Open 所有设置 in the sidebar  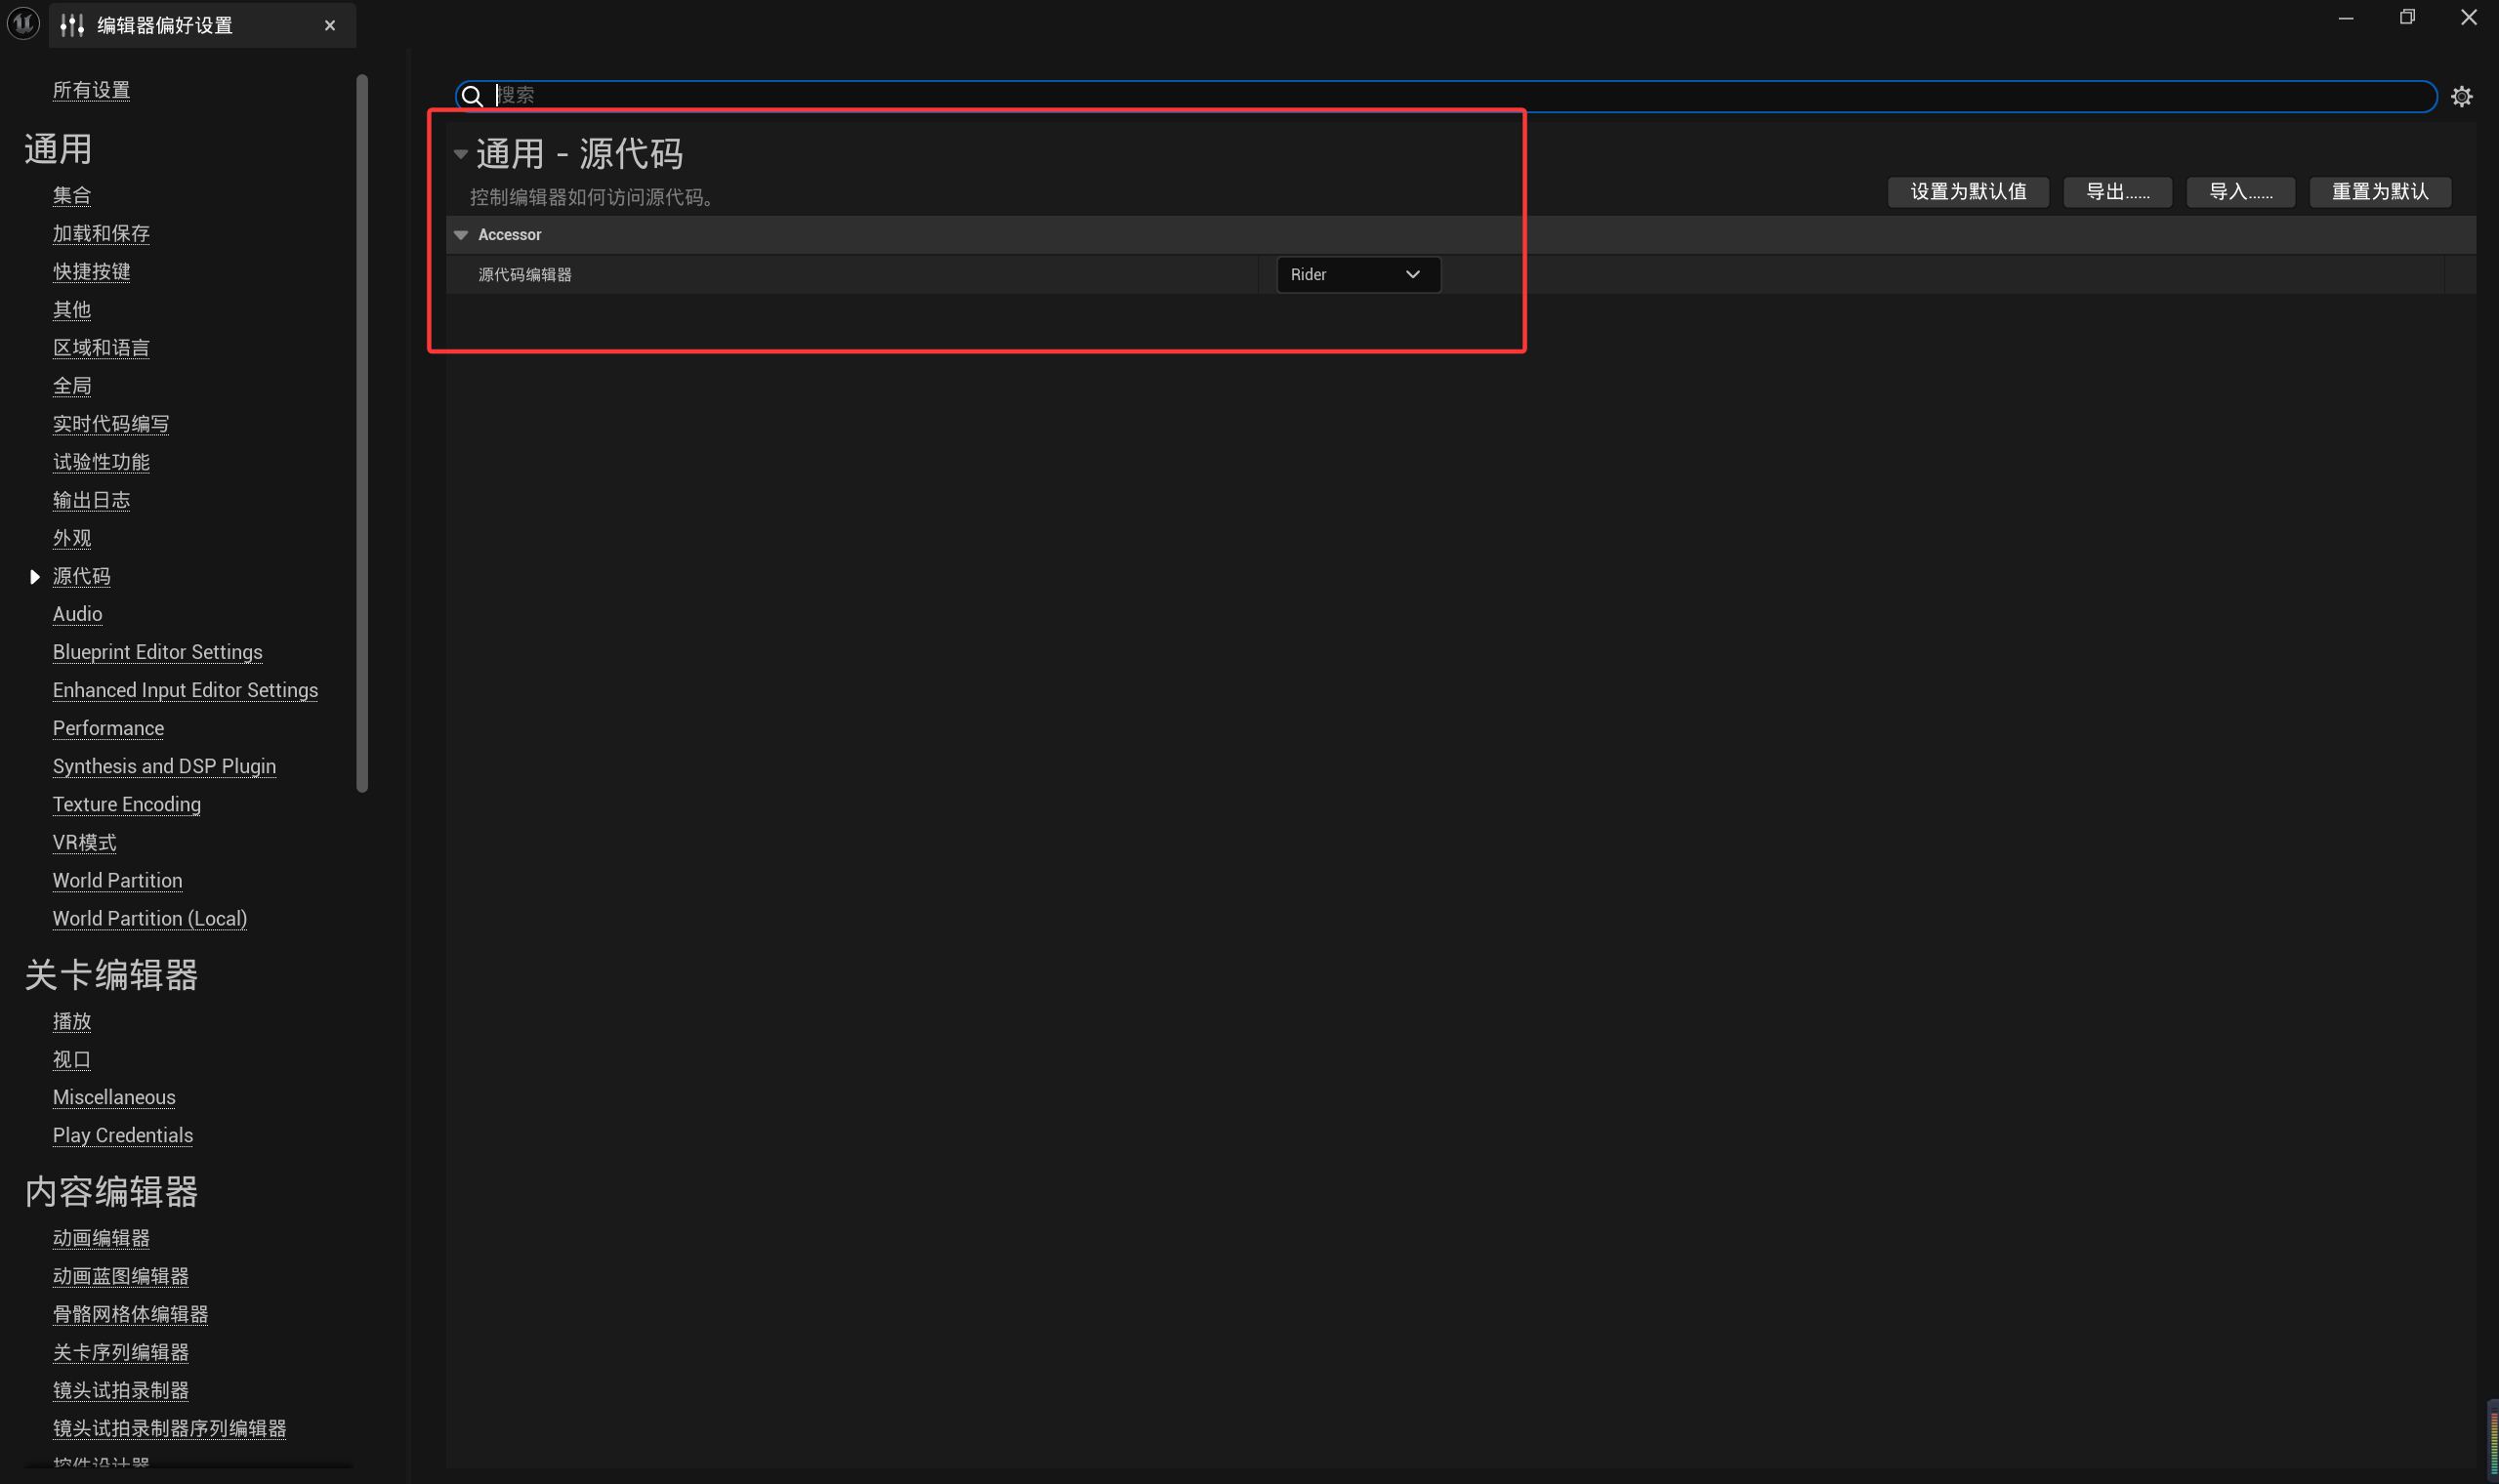[91, 90]
